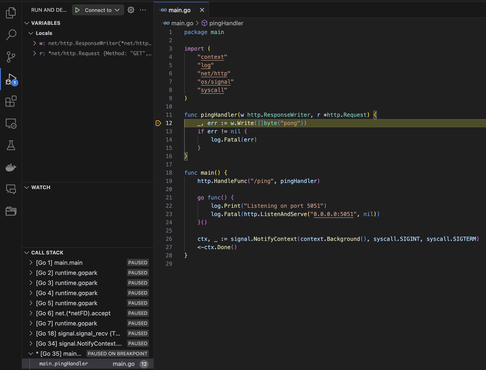The image size is (486, 370).
Task: Click the "syscall" import link
Action: [212, 90]
